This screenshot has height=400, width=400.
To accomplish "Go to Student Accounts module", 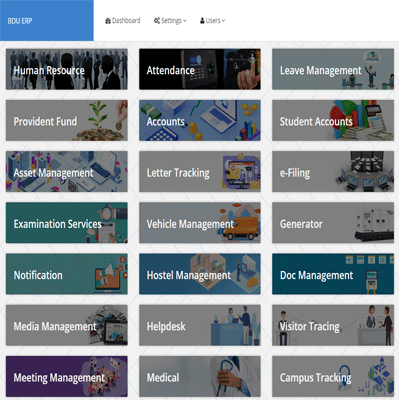I will pos(333,120).
